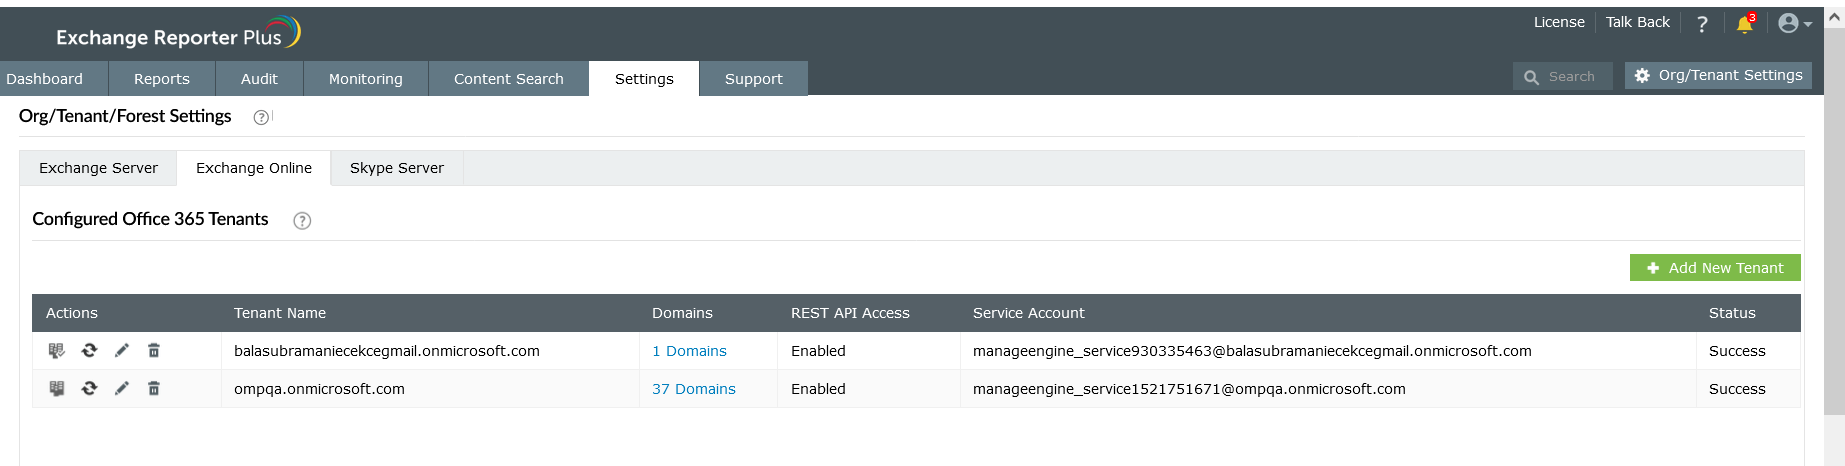The height and width of the screenshot is (466, 1845).
Task: Click the edit pencil for ompqa tenant
Action: coord(122,388)
